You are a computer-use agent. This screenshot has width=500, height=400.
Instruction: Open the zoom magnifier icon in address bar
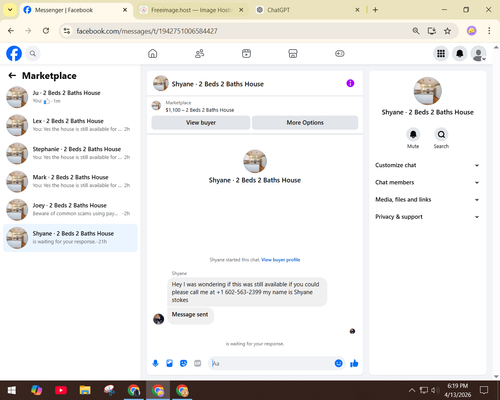[x=416, y=31]
